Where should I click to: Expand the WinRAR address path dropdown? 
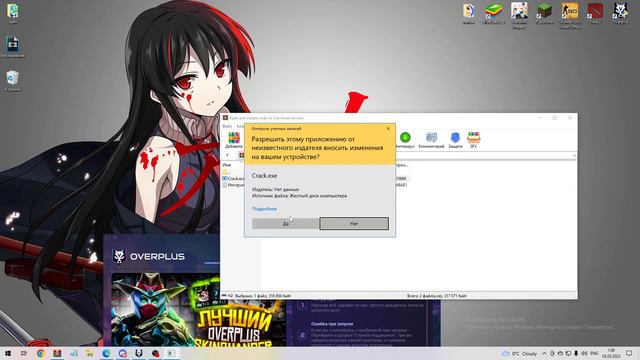[x=574, y=155]
